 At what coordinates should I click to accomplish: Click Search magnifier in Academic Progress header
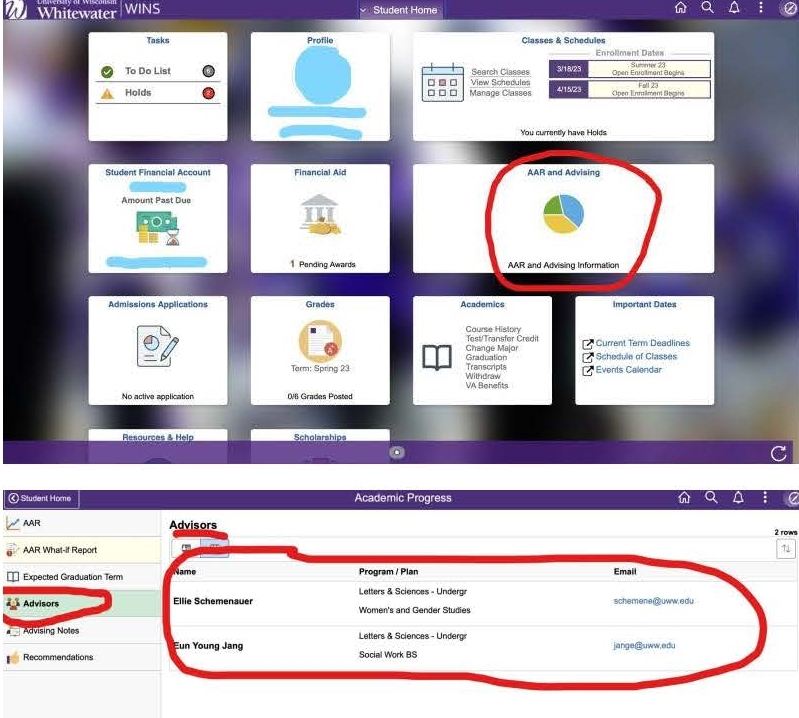711,497
